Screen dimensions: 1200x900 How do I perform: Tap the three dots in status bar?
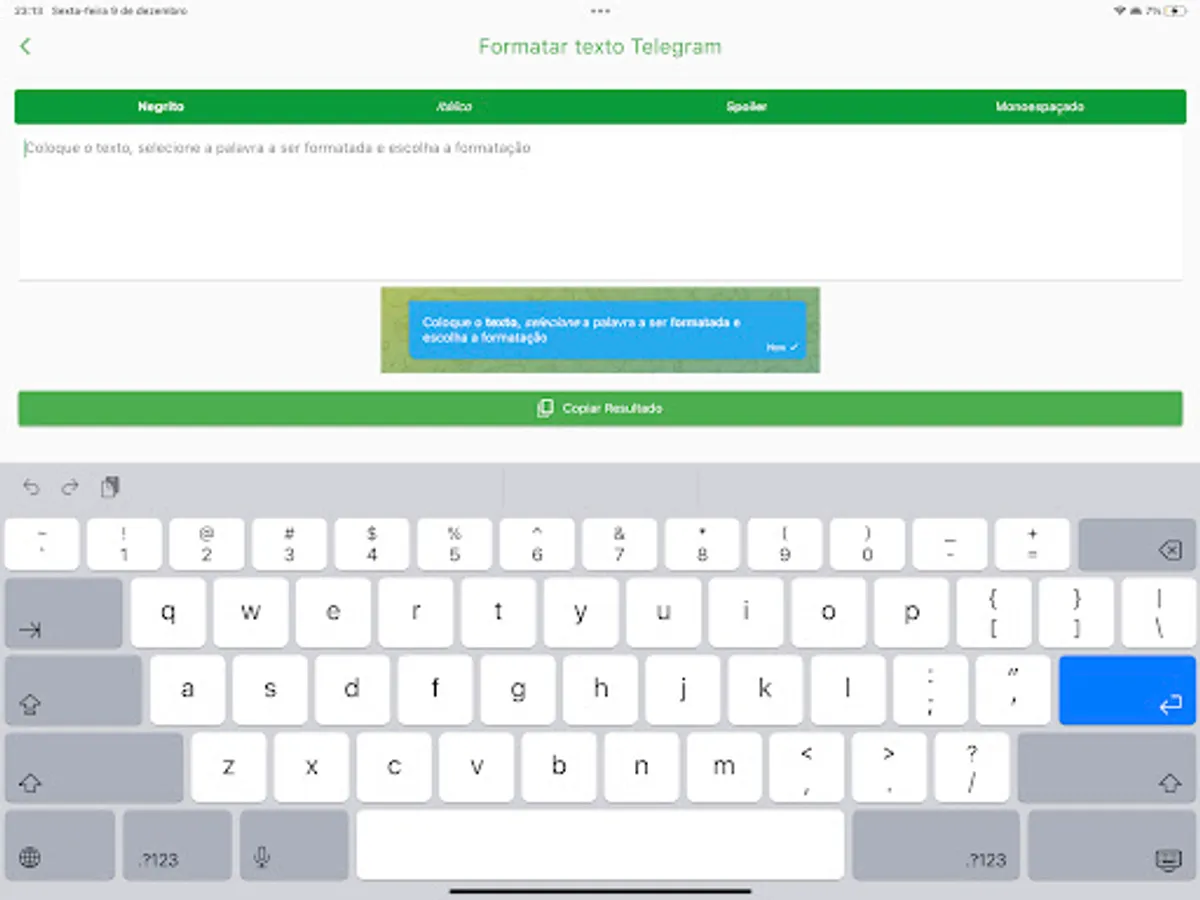600,11
